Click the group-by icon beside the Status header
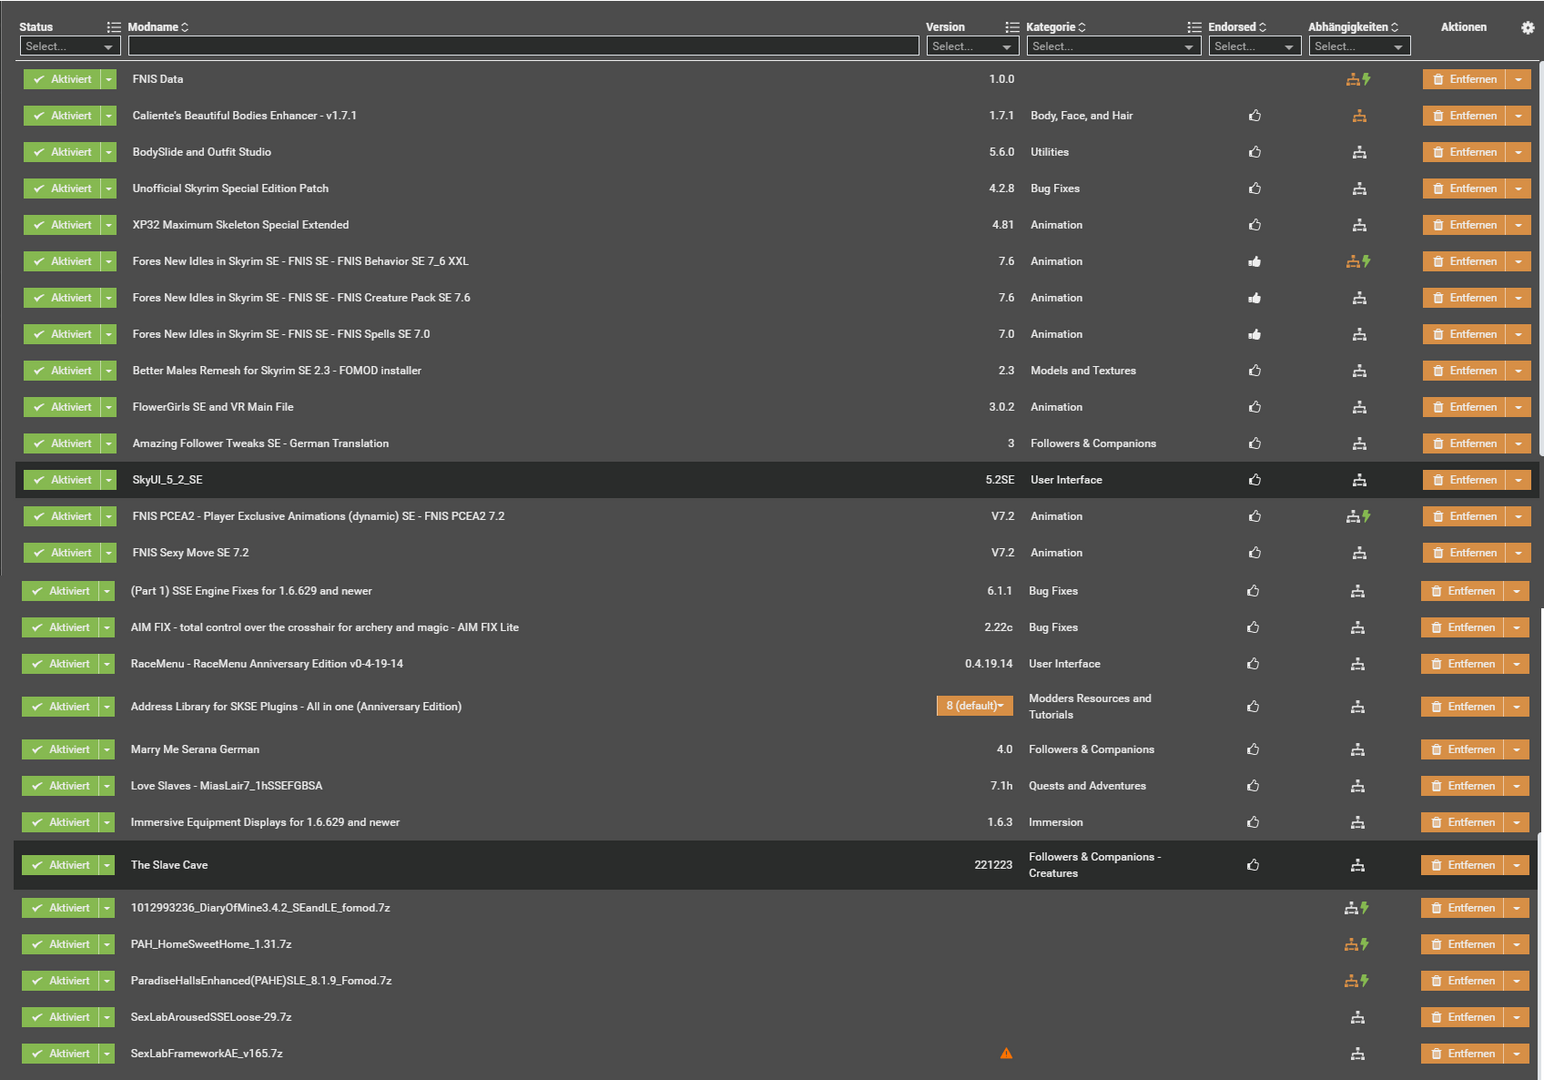Screen dimensions: 1544x1080 (113, 27)
